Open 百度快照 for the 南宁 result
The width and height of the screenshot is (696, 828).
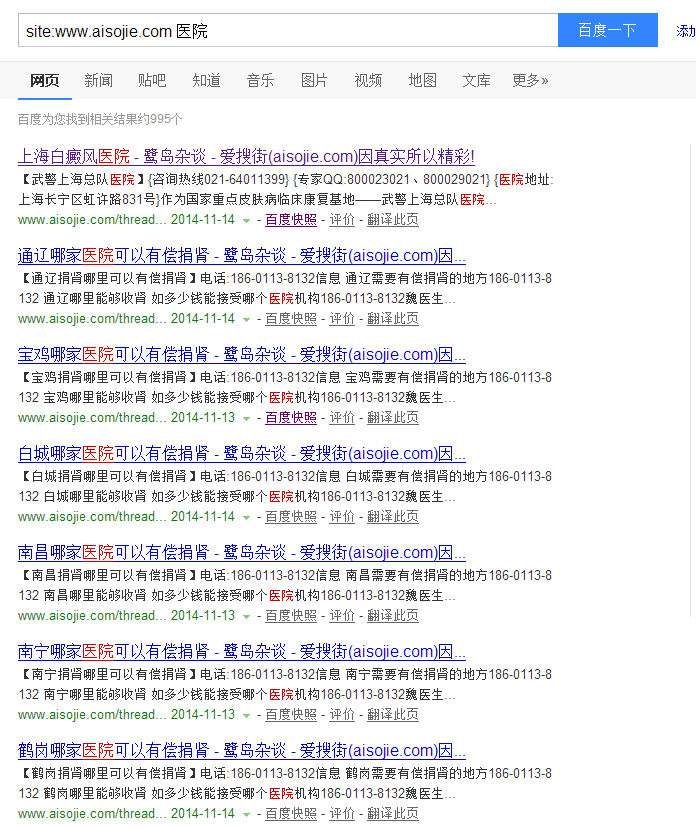(x=291, y=715)
